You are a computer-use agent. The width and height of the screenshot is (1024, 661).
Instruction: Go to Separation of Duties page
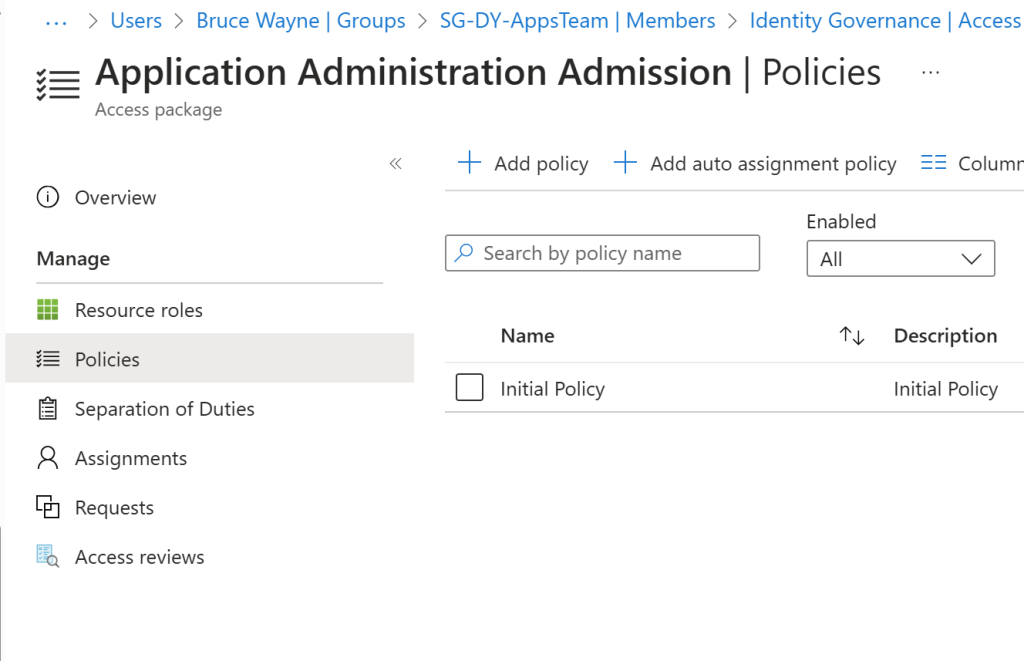coord(164,409)
